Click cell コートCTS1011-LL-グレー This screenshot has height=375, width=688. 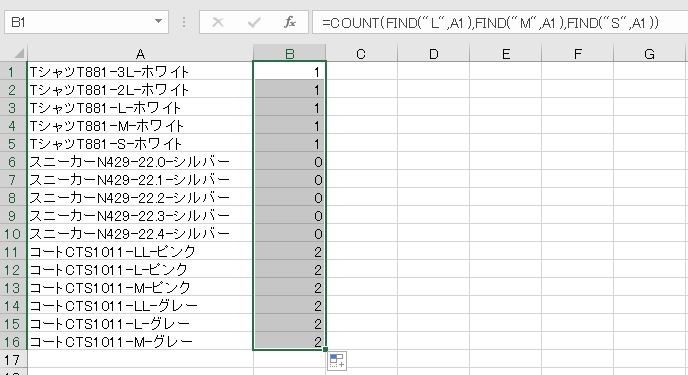coord(140,305)
